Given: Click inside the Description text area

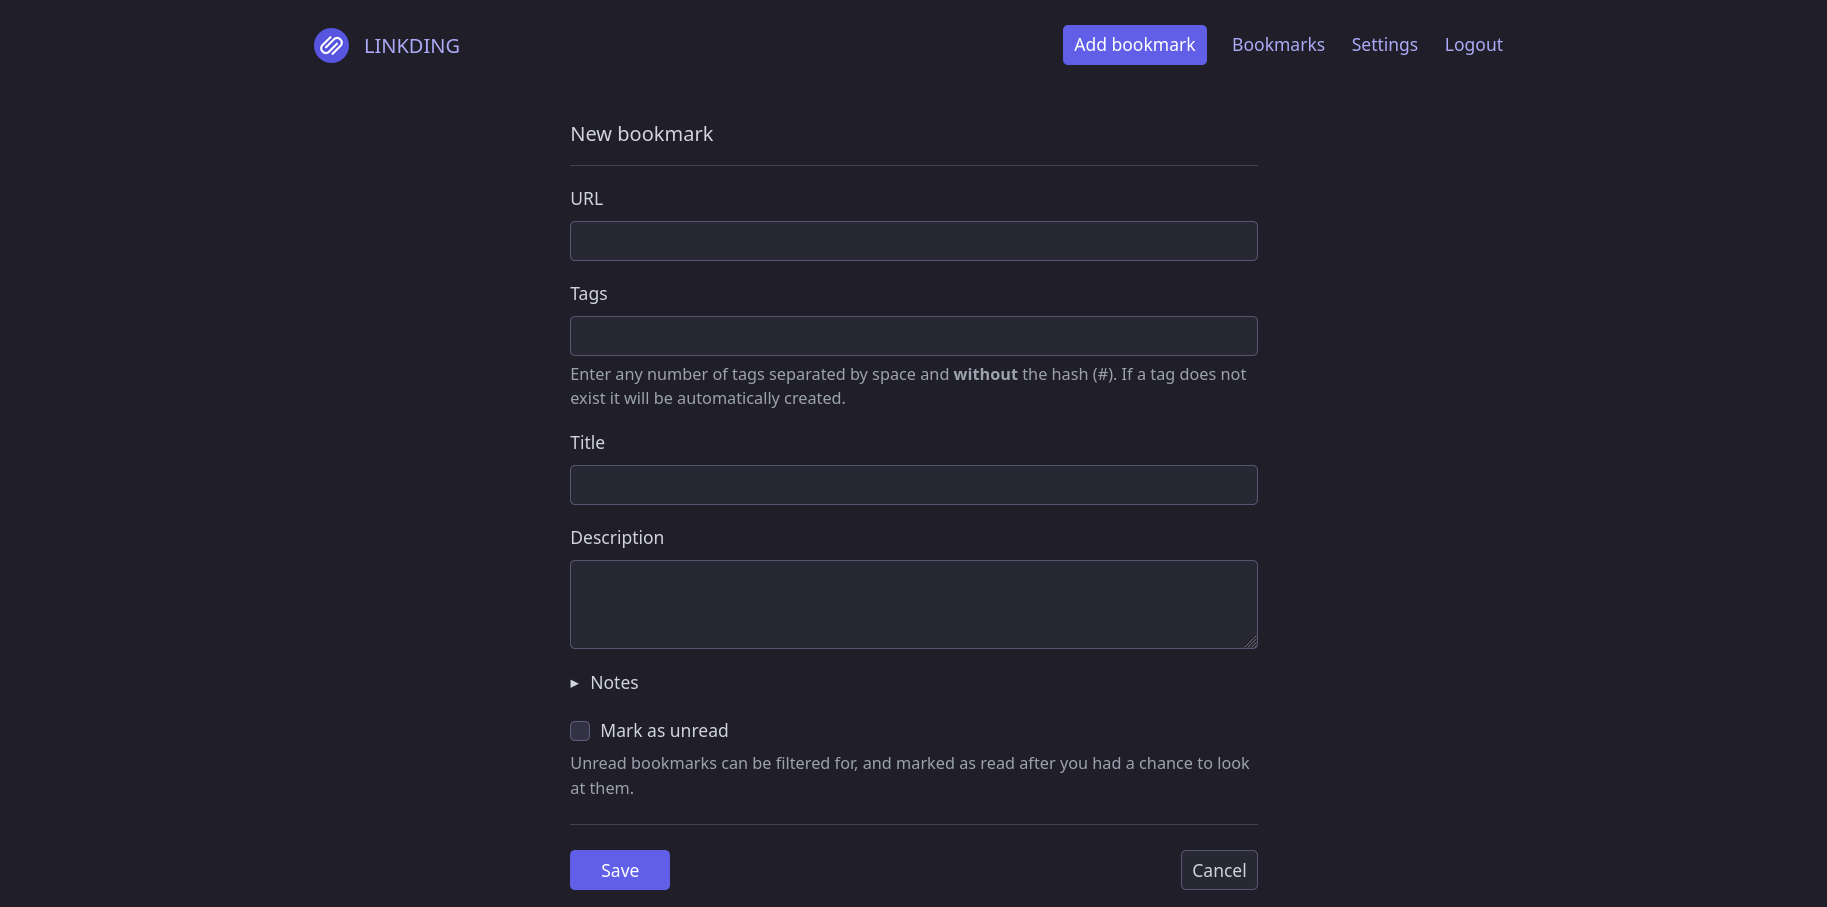Looking at the screenshot, I should click(x=913, y=604).
